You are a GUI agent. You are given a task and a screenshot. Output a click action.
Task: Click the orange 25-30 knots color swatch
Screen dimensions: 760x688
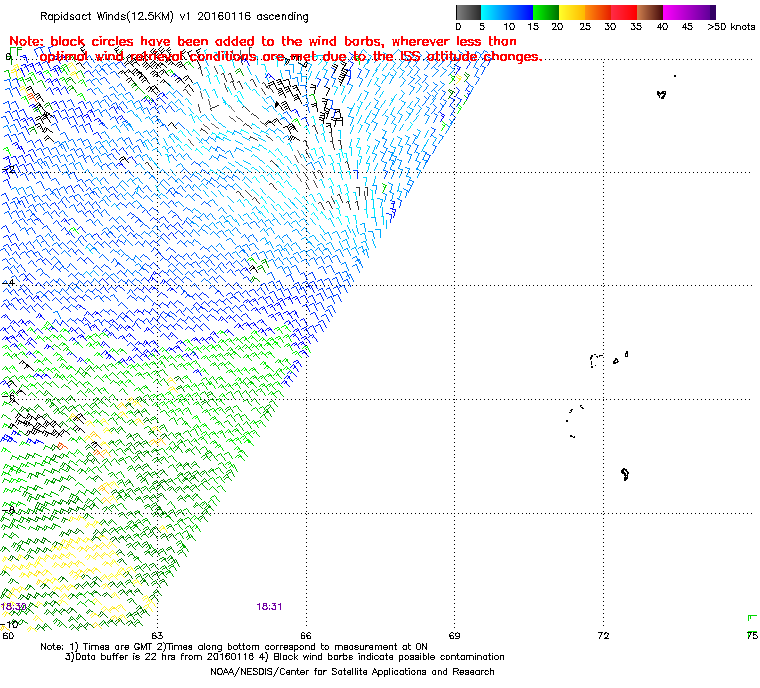598,12
